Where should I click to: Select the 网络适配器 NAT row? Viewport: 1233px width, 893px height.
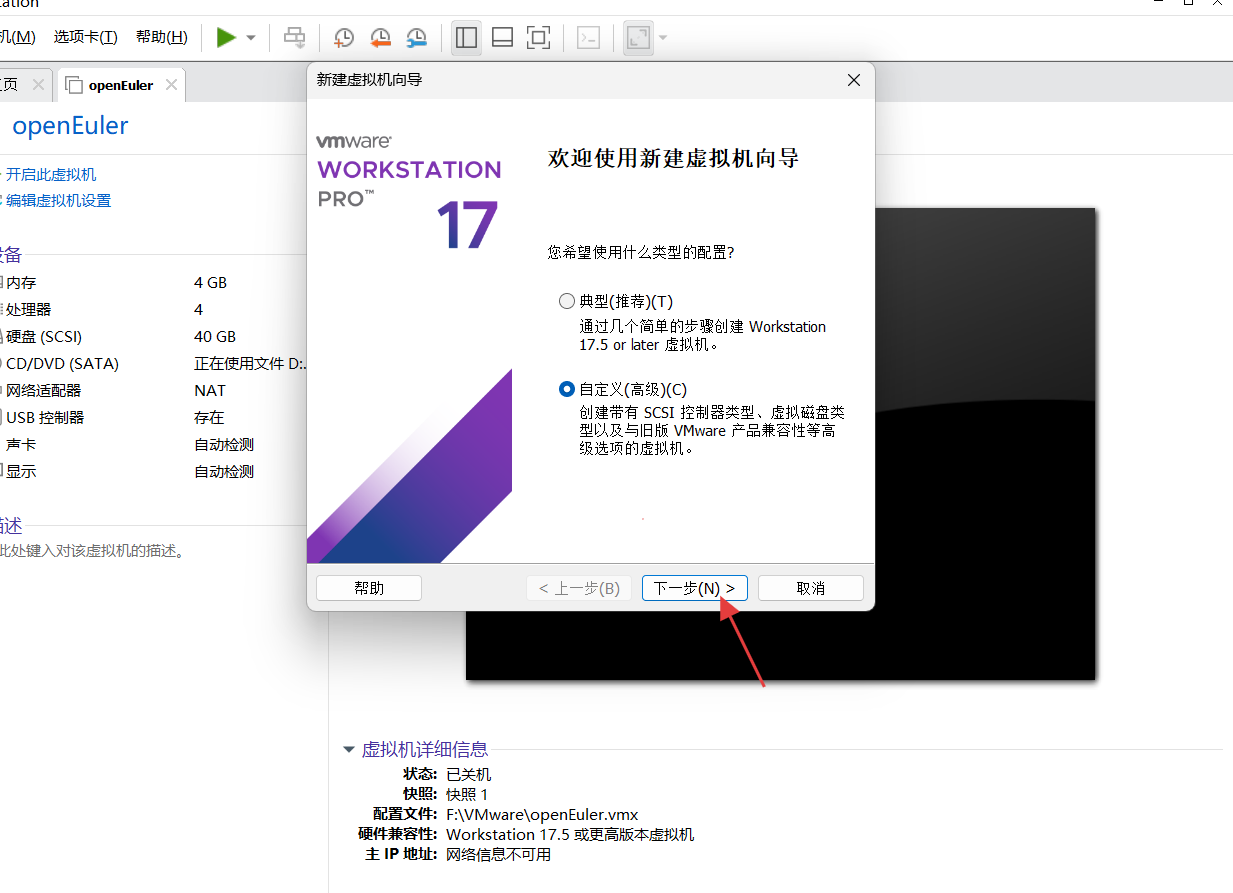tap(155, 391)
